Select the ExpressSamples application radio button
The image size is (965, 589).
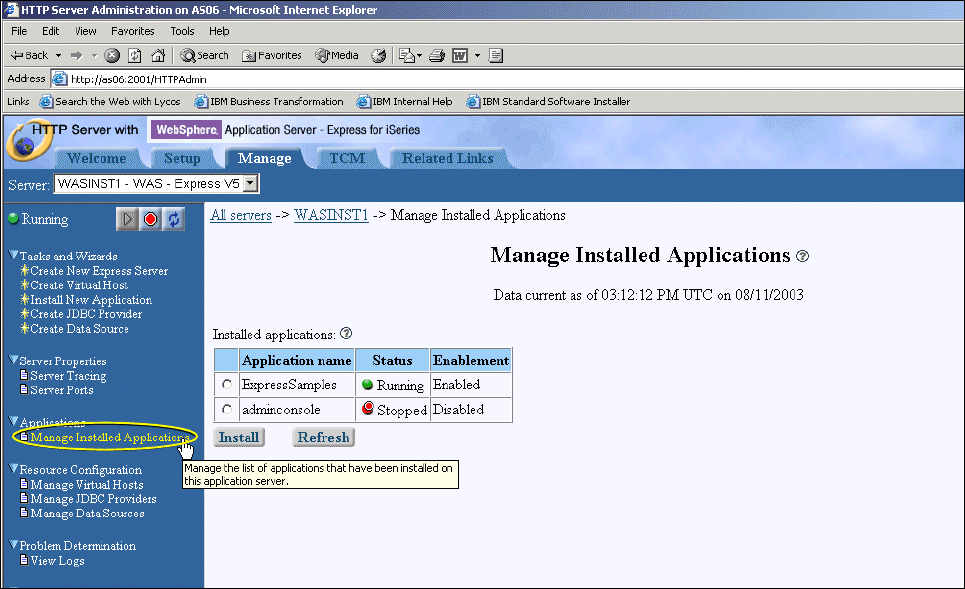pos(226,384)
